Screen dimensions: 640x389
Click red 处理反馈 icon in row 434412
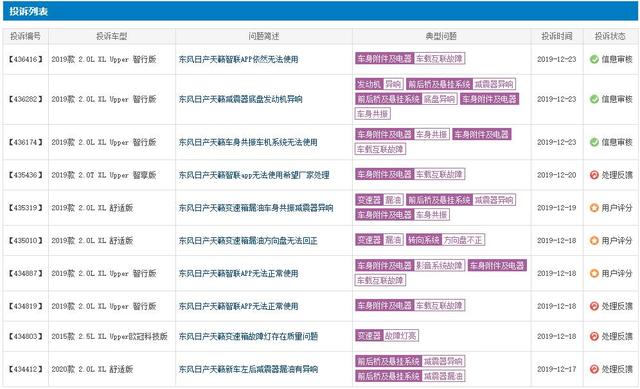click(x=594, y=369)
